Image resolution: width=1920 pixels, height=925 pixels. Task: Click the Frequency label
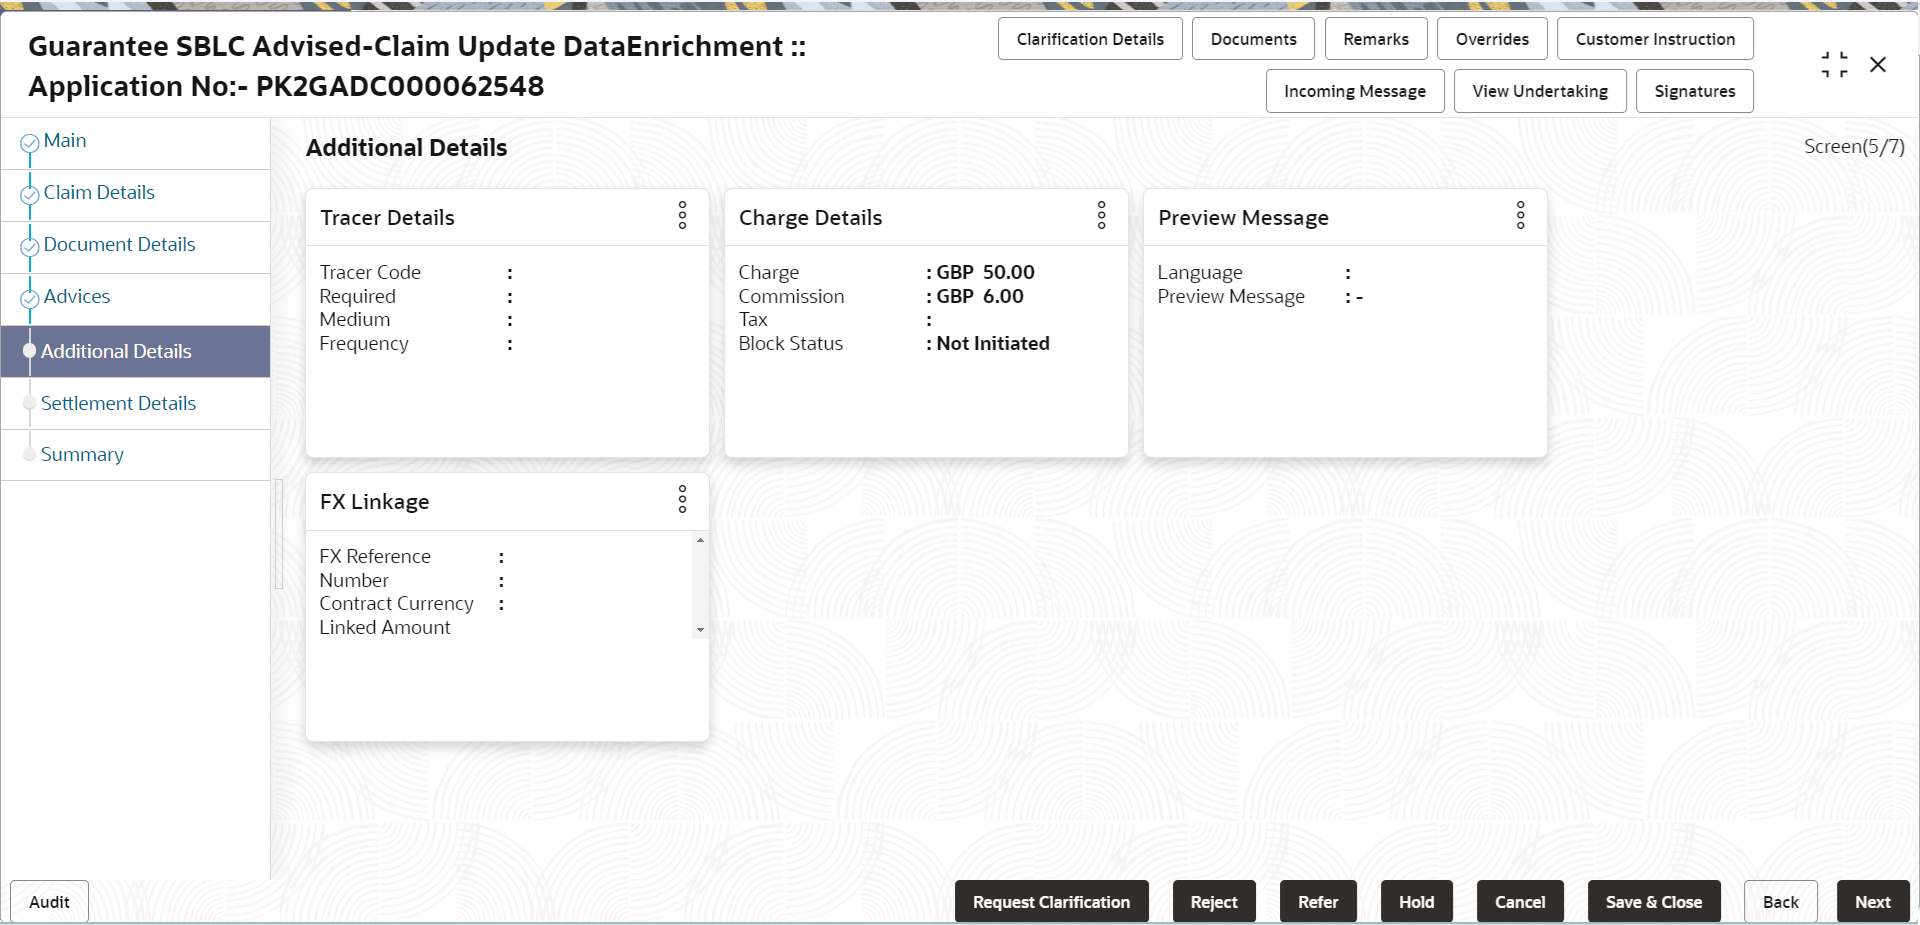coord(364,343)
